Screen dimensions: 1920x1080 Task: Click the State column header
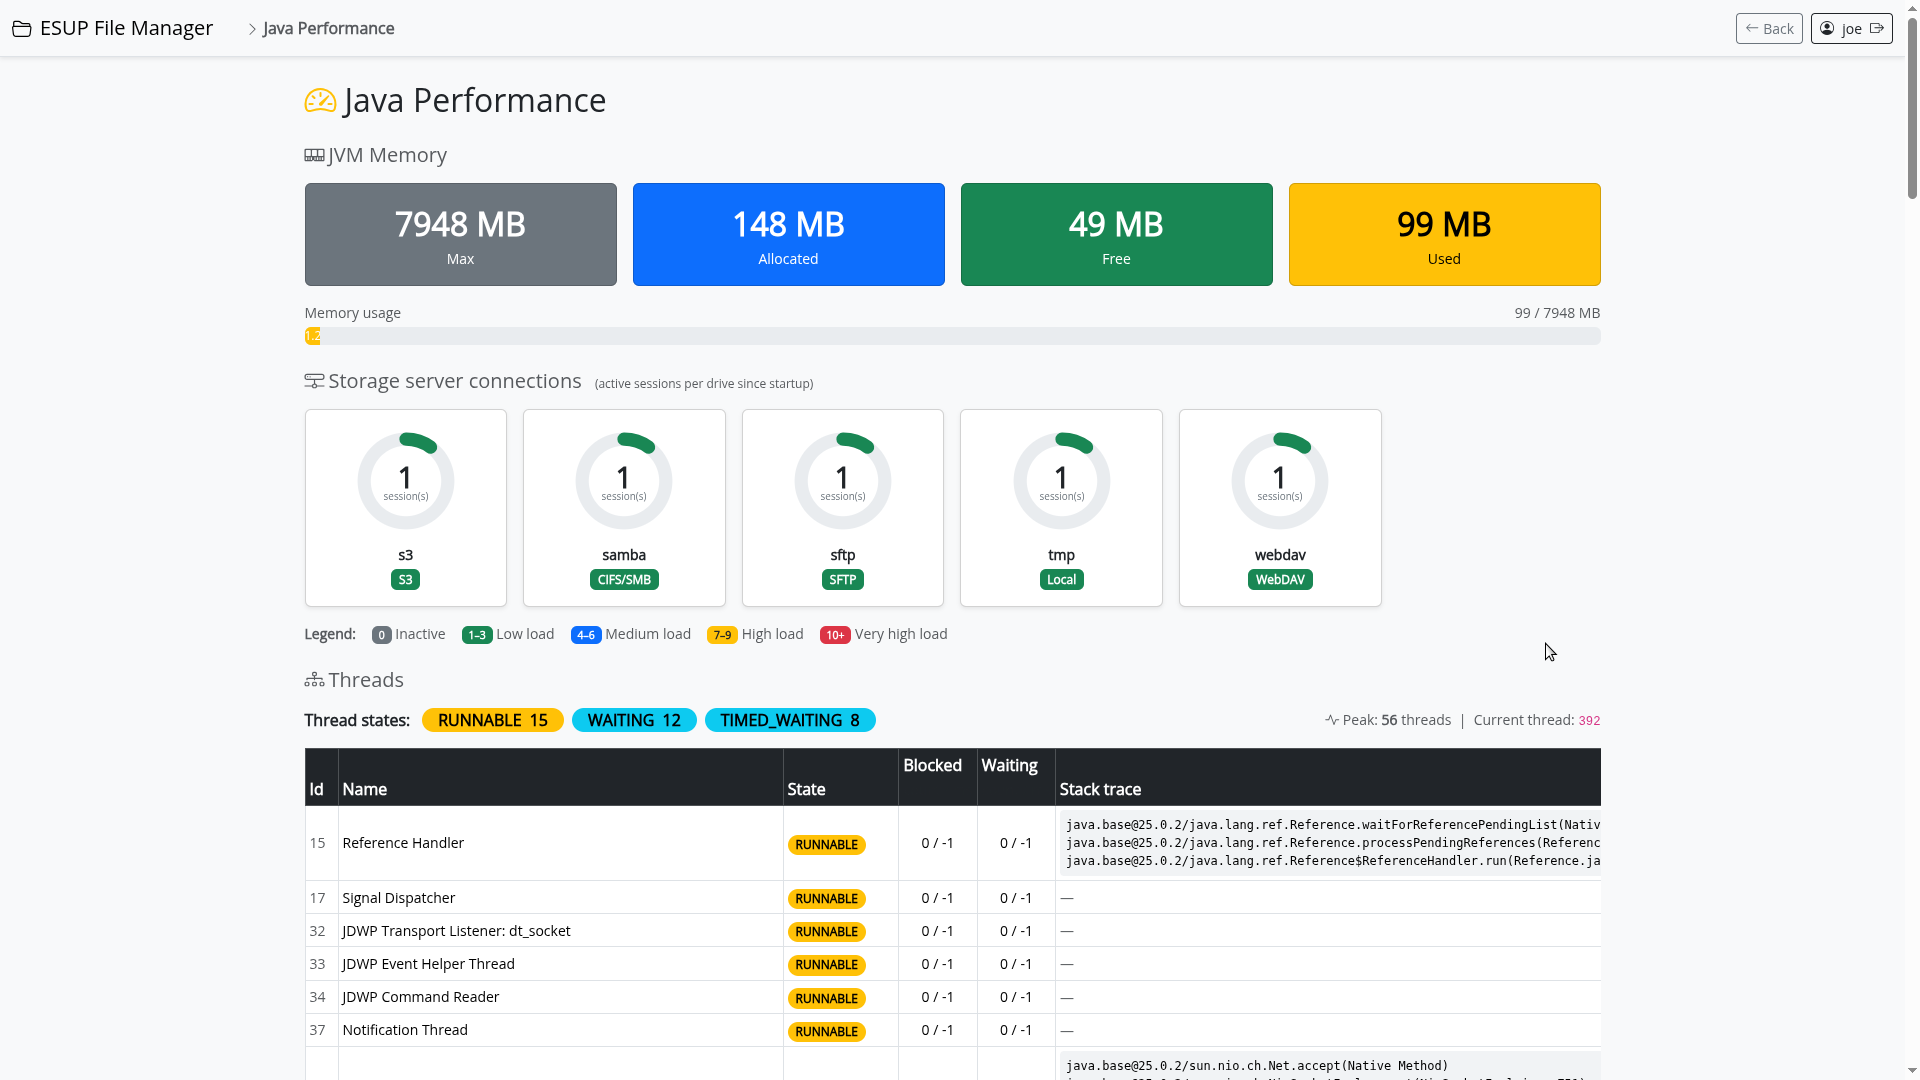[x=806, y=789]
